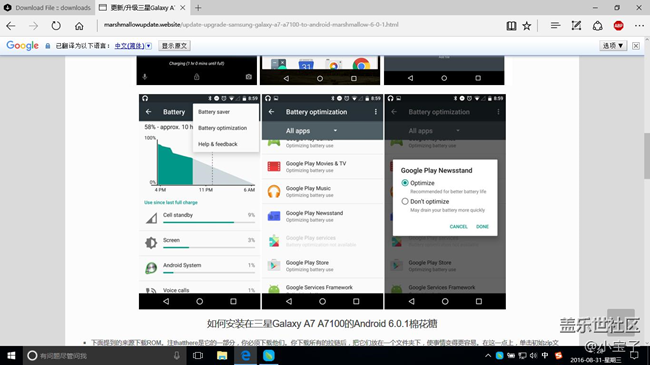The image size is (650, 365).
Task: Click 显示原文 show original button
Action: (x=175, y=46)
